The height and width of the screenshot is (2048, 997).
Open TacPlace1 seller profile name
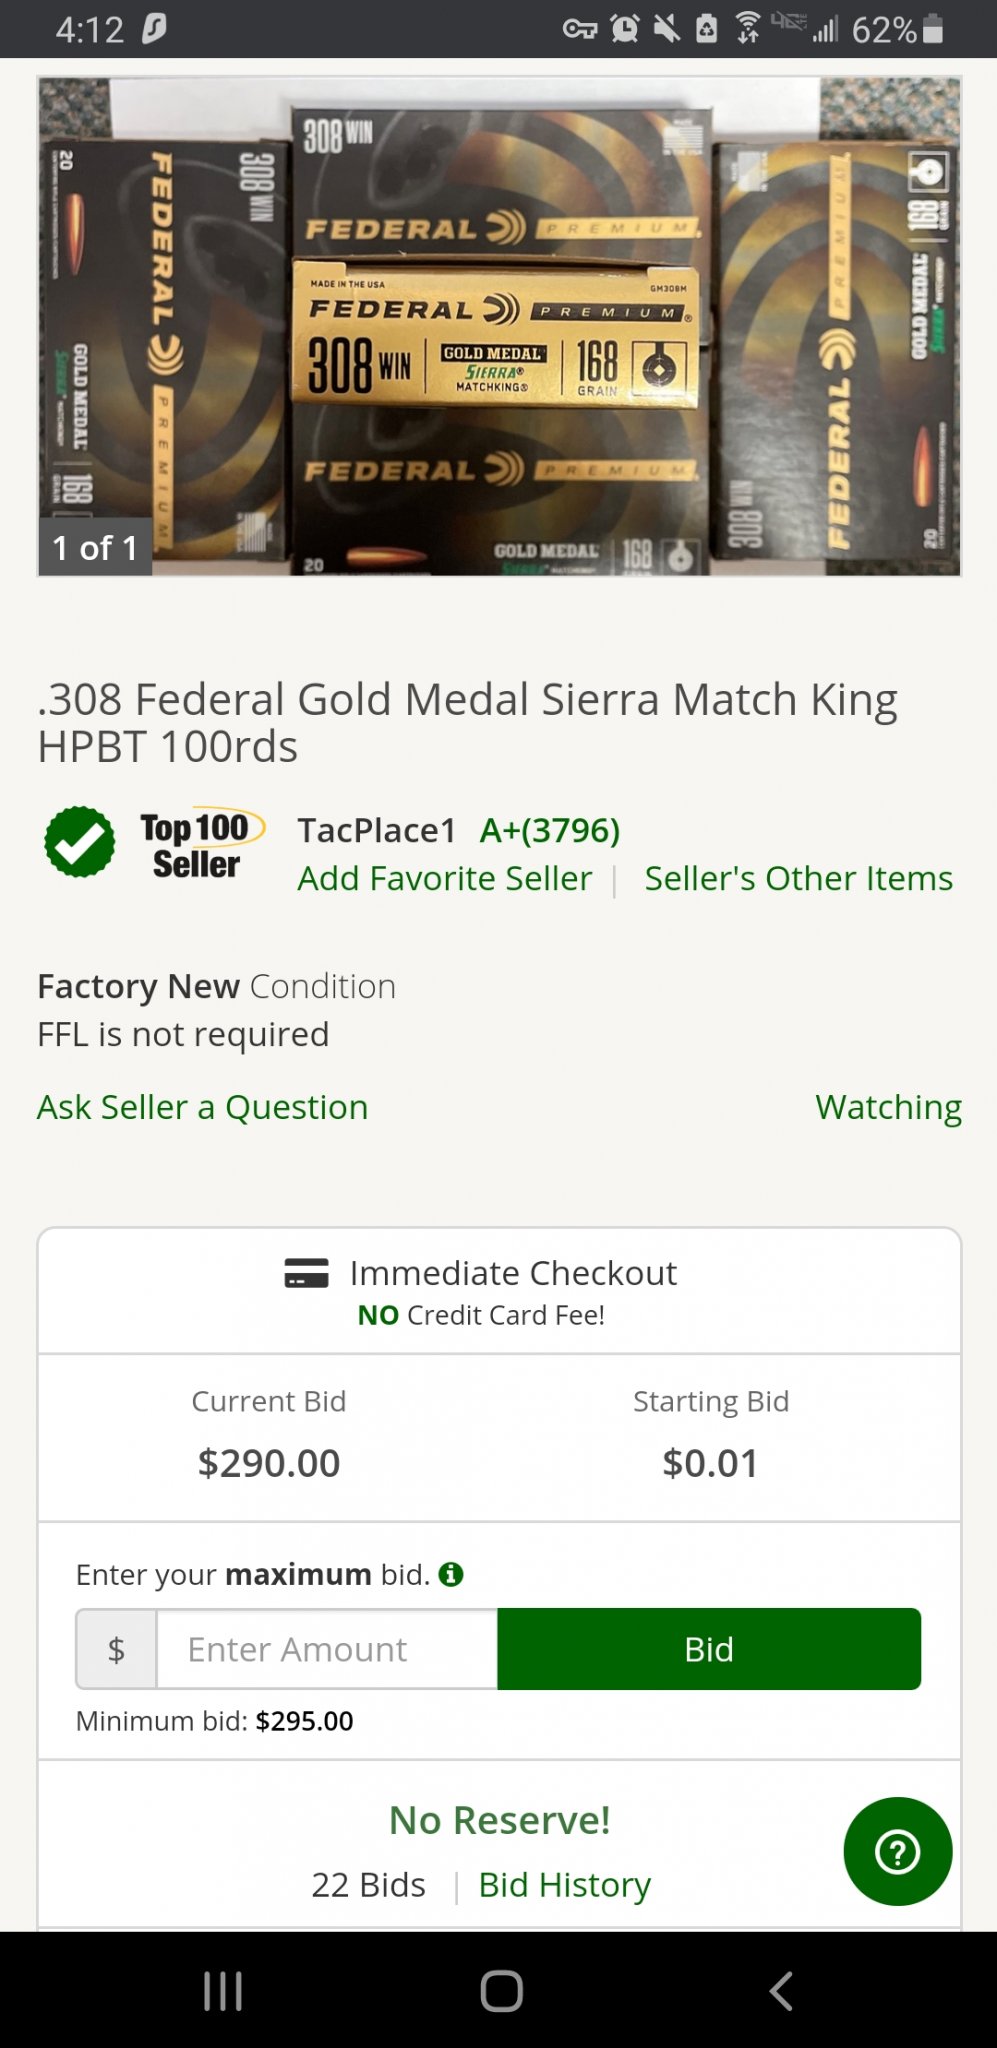pos(376,830)
